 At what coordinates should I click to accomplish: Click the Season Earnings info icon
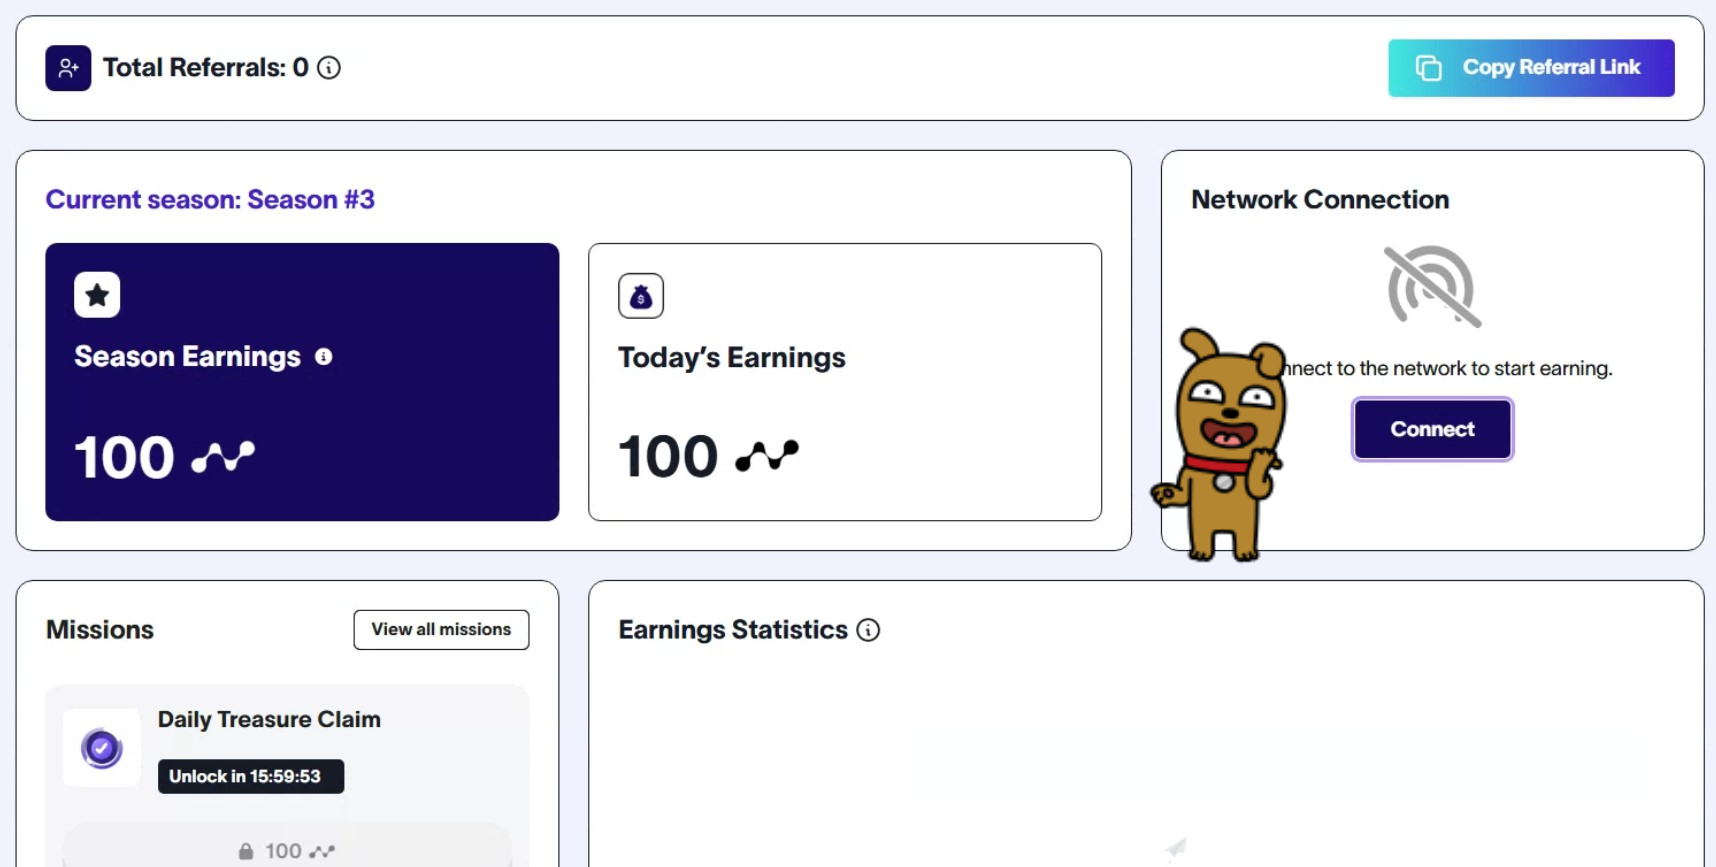(x=324, y=357)
